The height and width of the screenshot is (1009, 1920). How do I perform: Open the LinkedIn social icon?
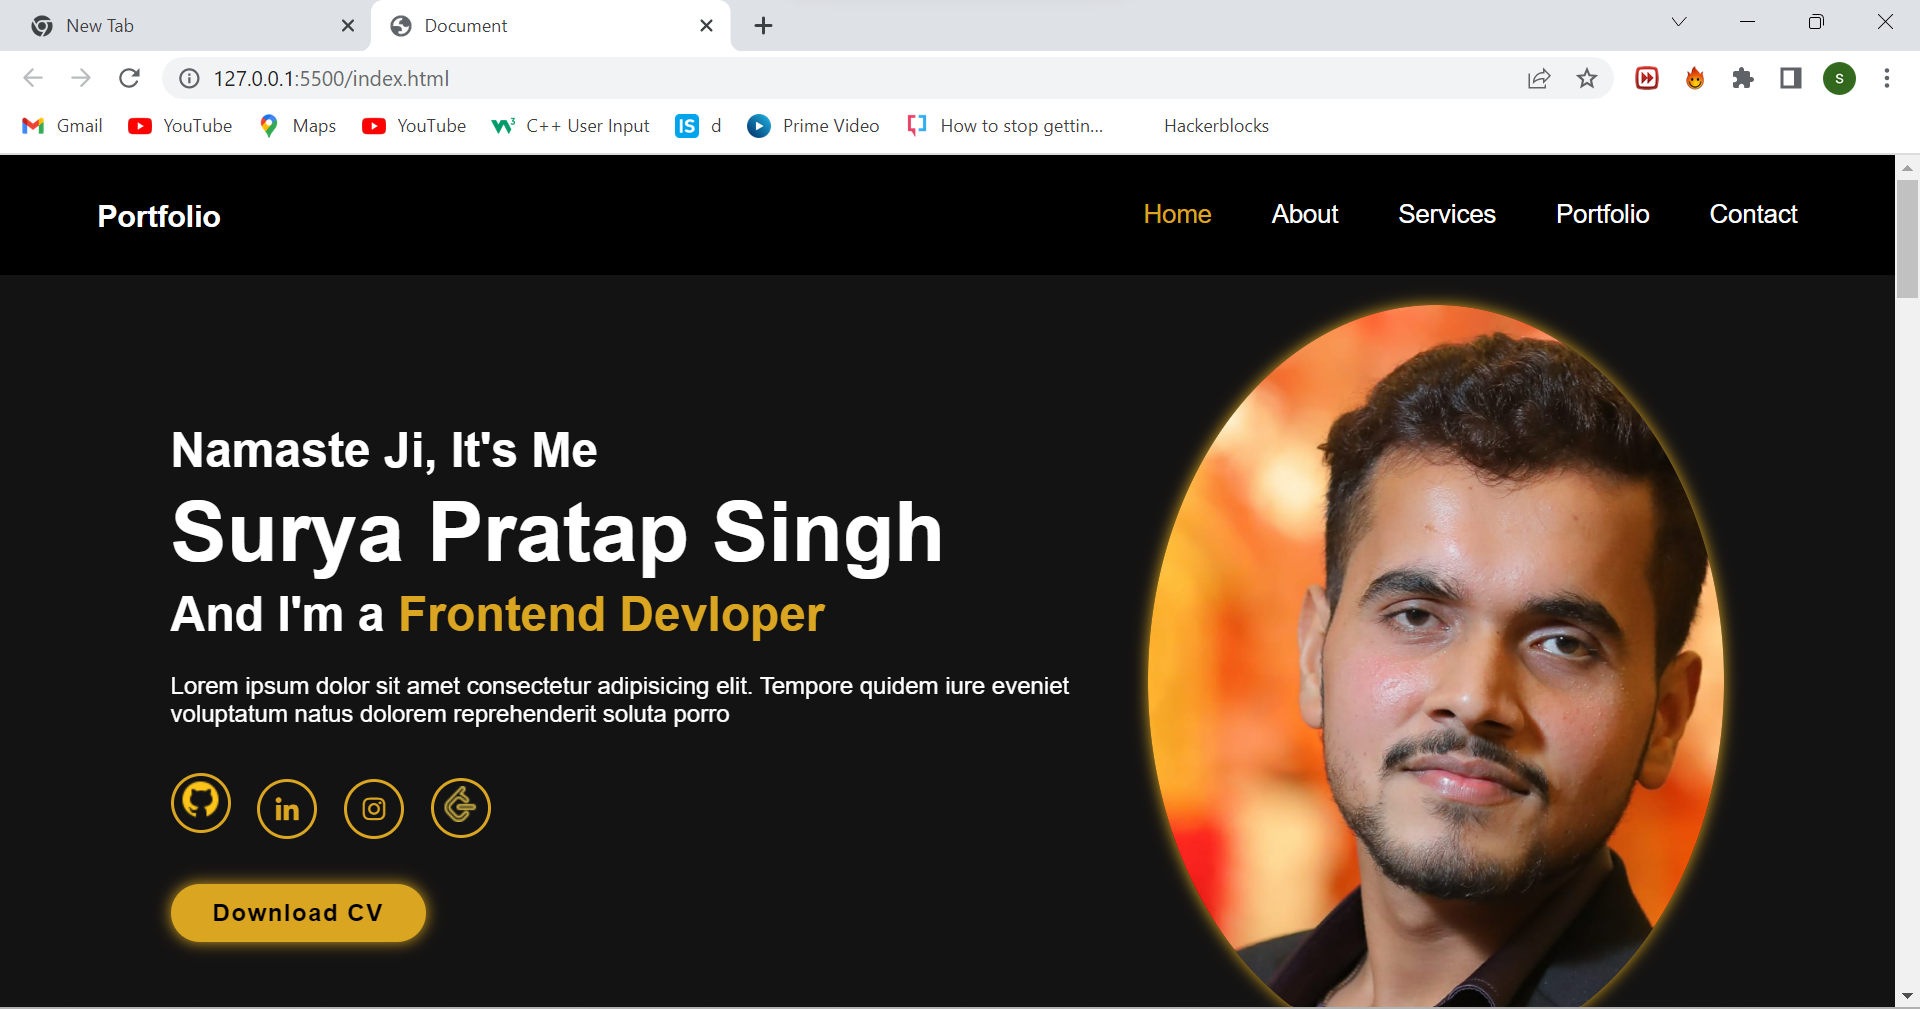point(287,809)
